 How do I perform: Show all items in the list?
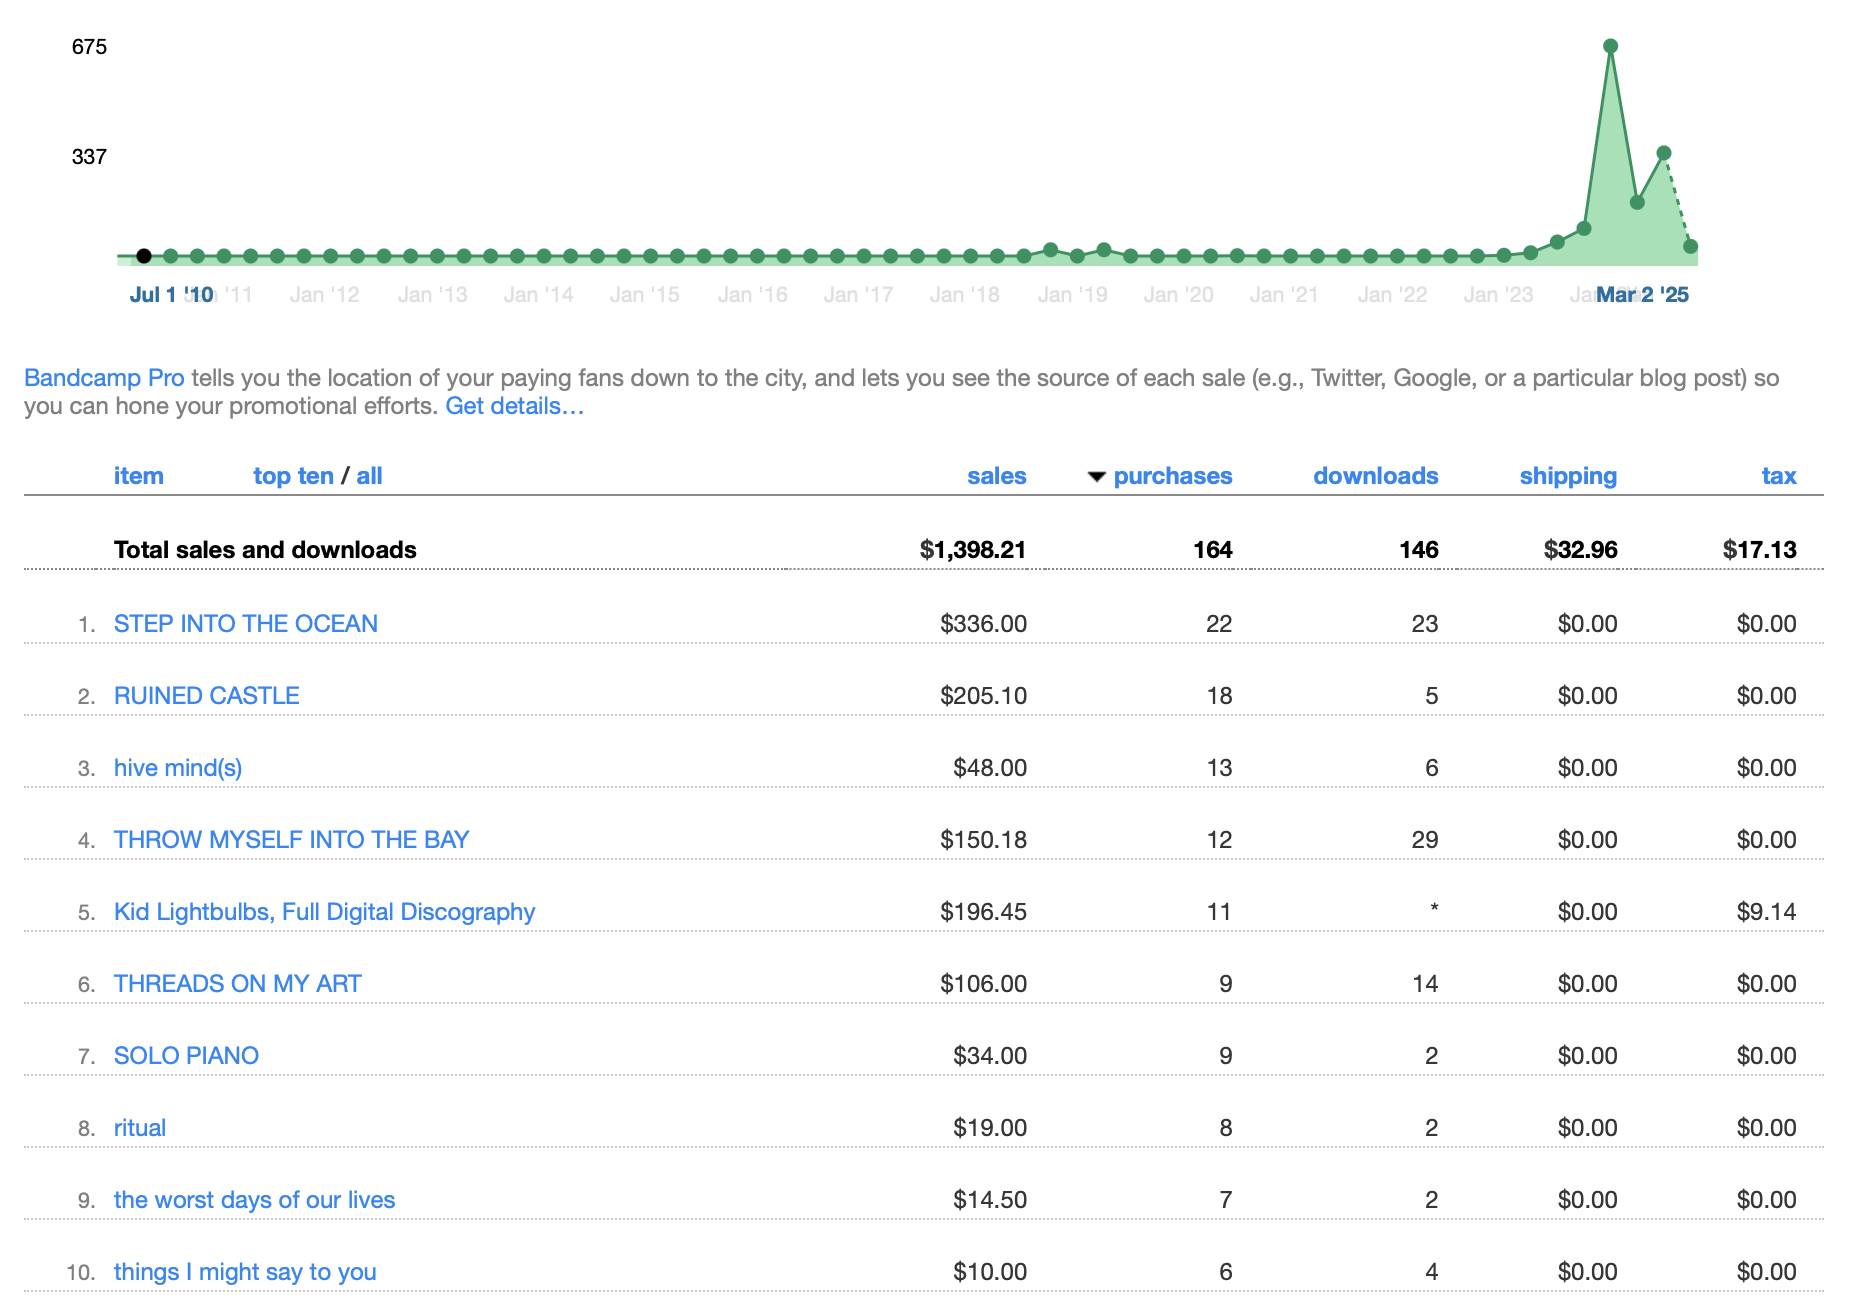tap(369, 476)
